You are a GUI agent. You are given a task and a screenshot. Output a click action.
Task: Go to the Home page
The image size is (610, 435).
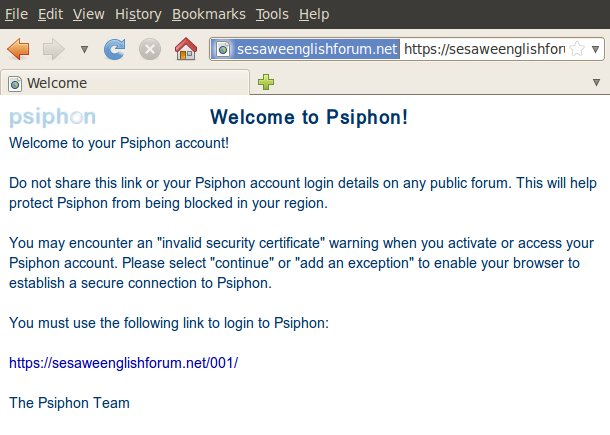pyautogui.click(x=185, y=49)
